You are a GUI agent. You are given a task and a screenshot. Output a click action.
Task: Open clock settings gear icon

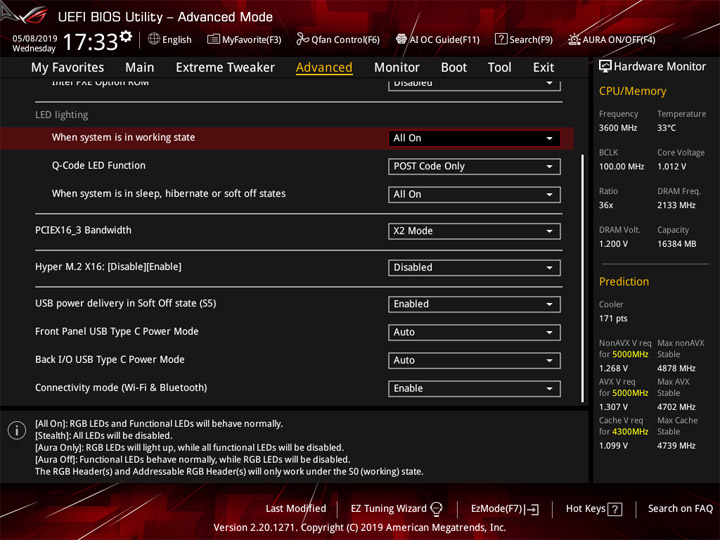(126, 37)
